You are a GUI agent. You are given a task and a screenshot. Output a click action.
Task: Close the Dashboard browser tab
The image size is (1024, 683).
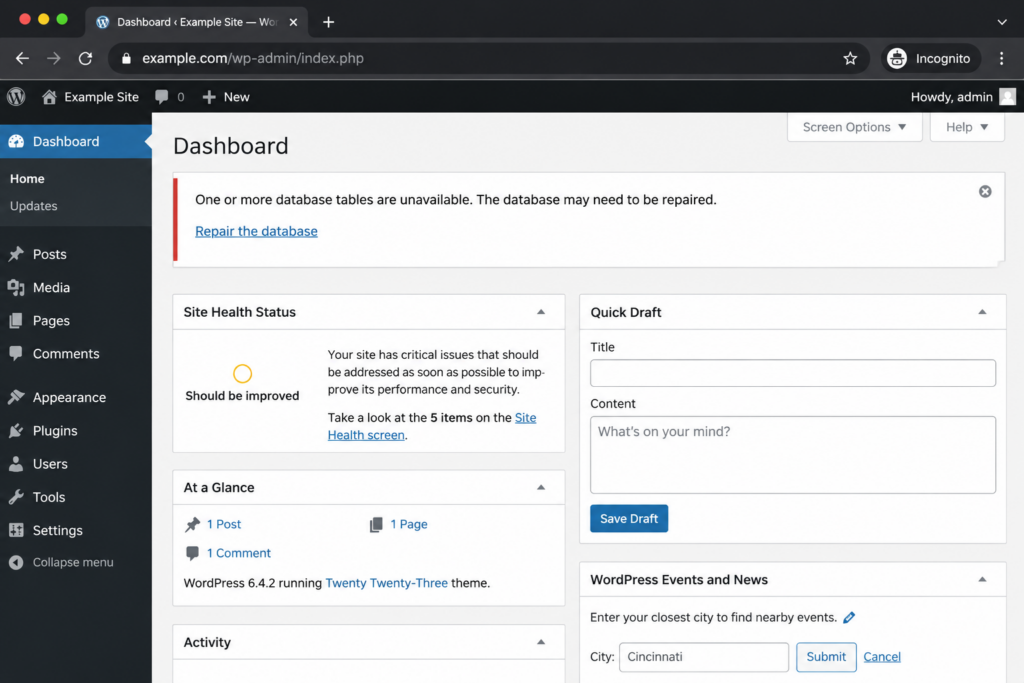tap(293, 22)
